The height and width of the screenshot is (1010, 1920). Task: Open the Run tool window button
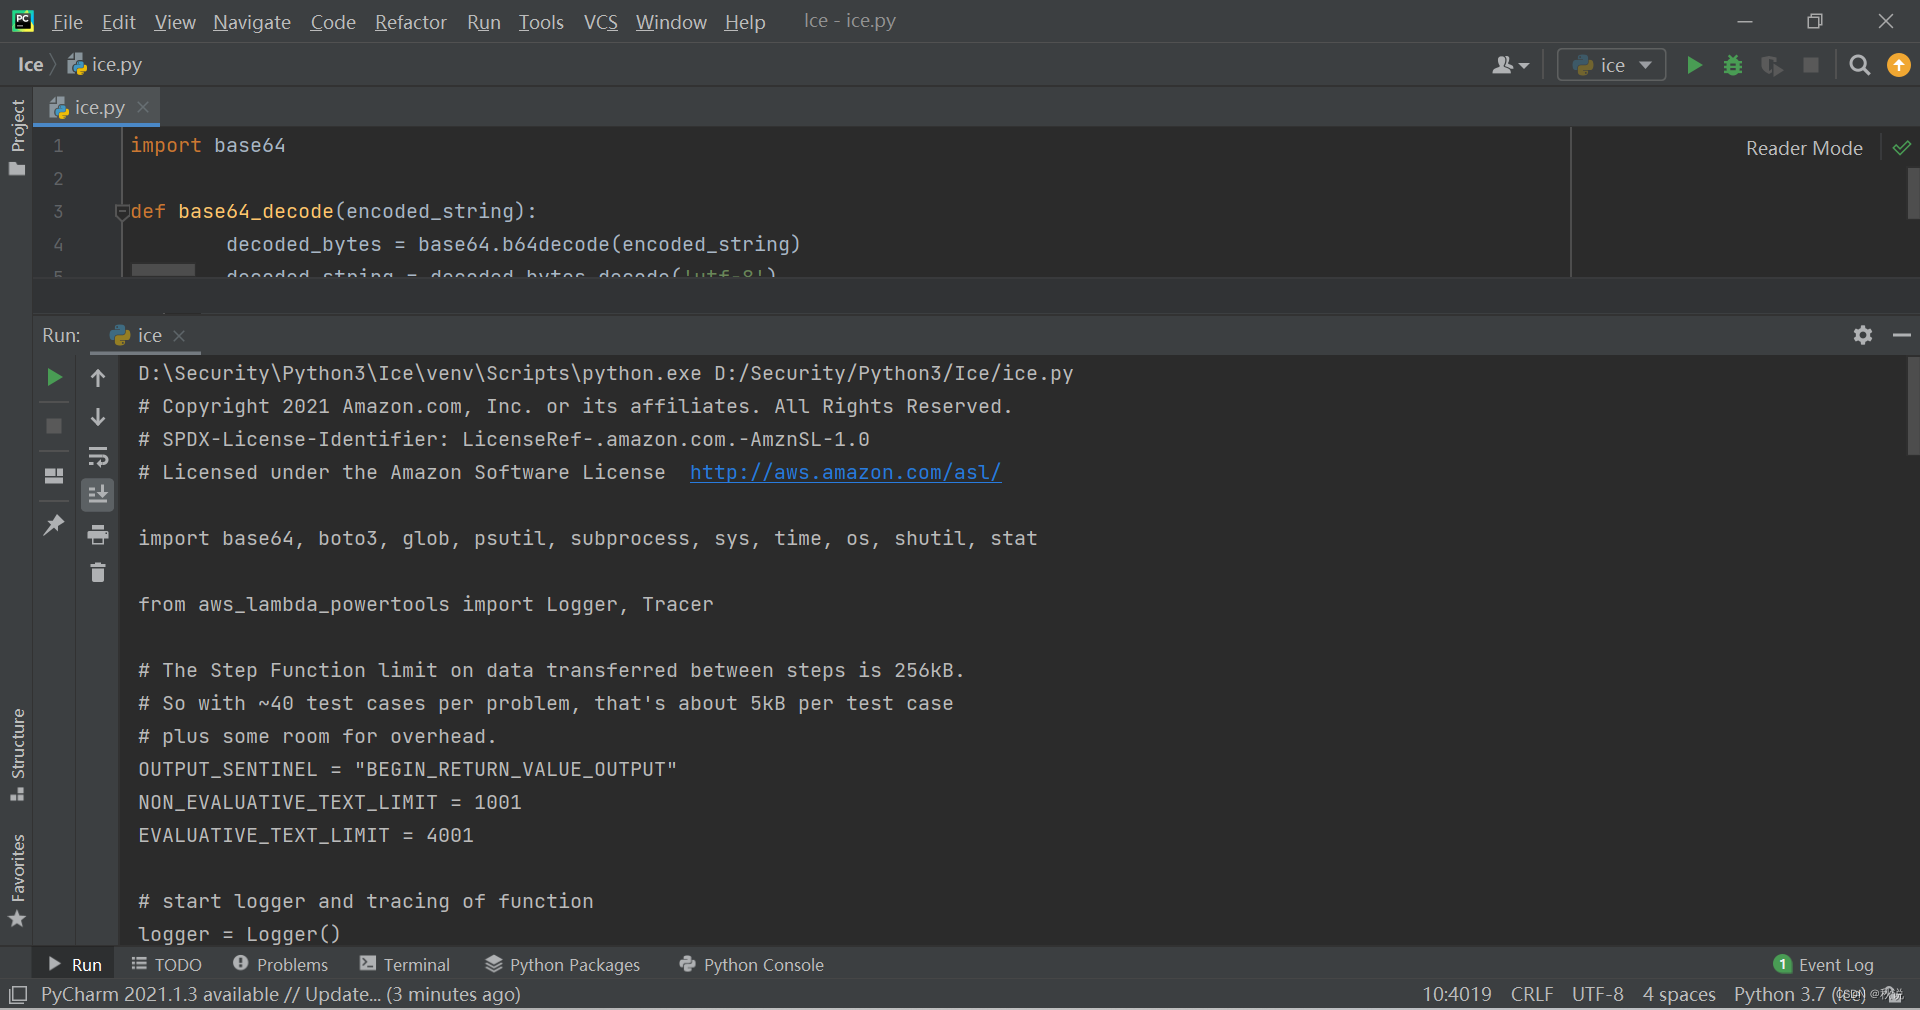(75, 964)
